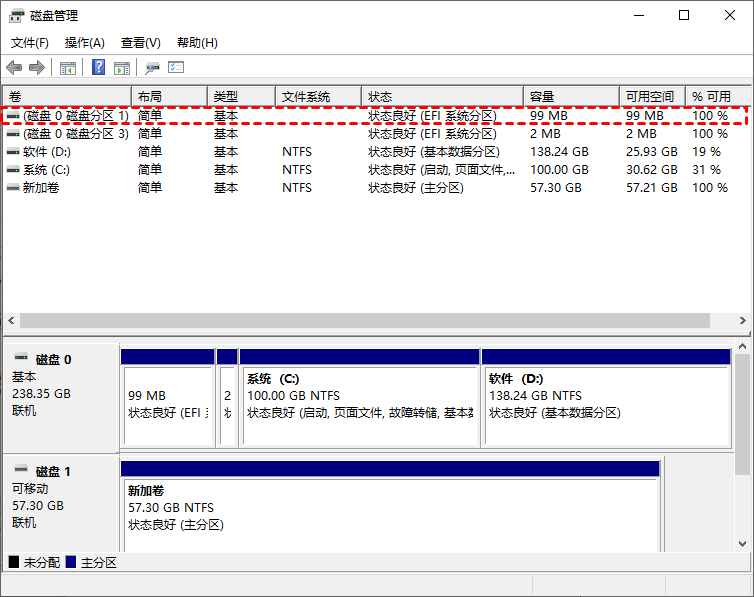Show/hide action pane toolbar icon
Screen dimensions: 754x597
coord(122,68)
